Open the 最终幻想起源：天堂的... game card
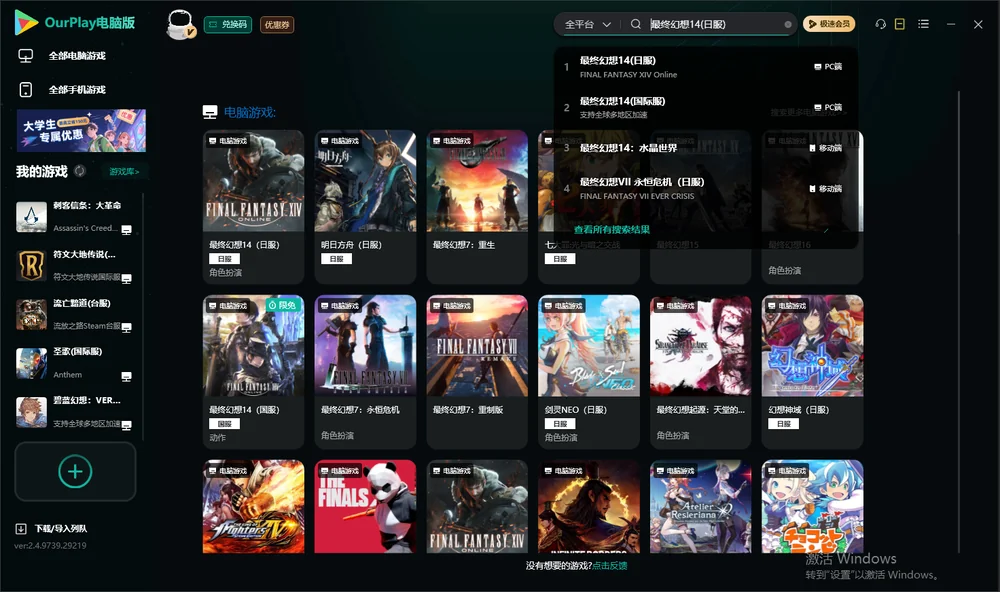This screenshot has height=592, width=1000. click(700, 371)
